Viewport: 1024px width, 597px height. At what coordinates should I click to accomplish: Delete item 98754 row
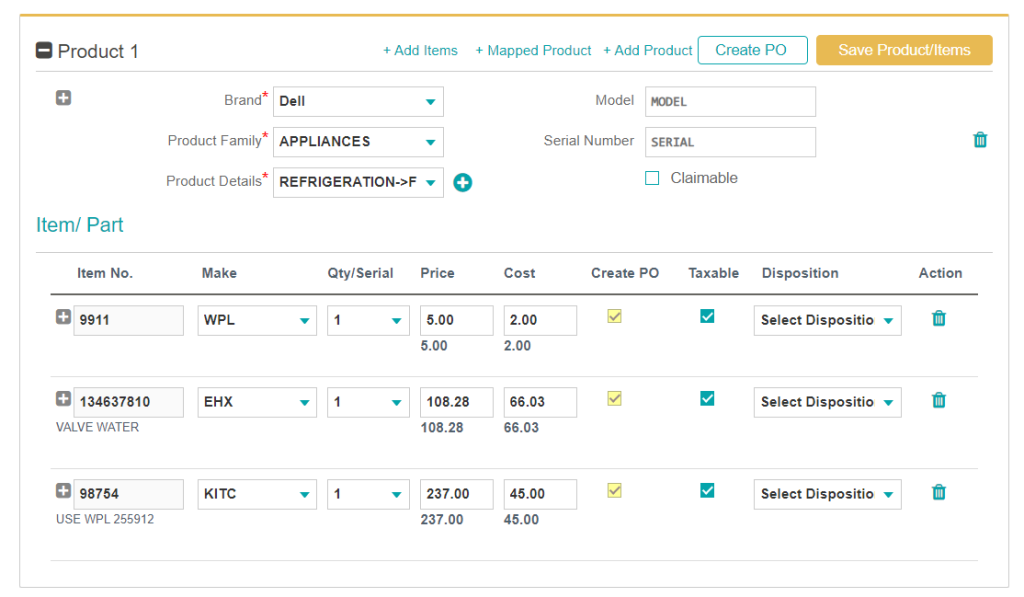(x=938, y=492)
